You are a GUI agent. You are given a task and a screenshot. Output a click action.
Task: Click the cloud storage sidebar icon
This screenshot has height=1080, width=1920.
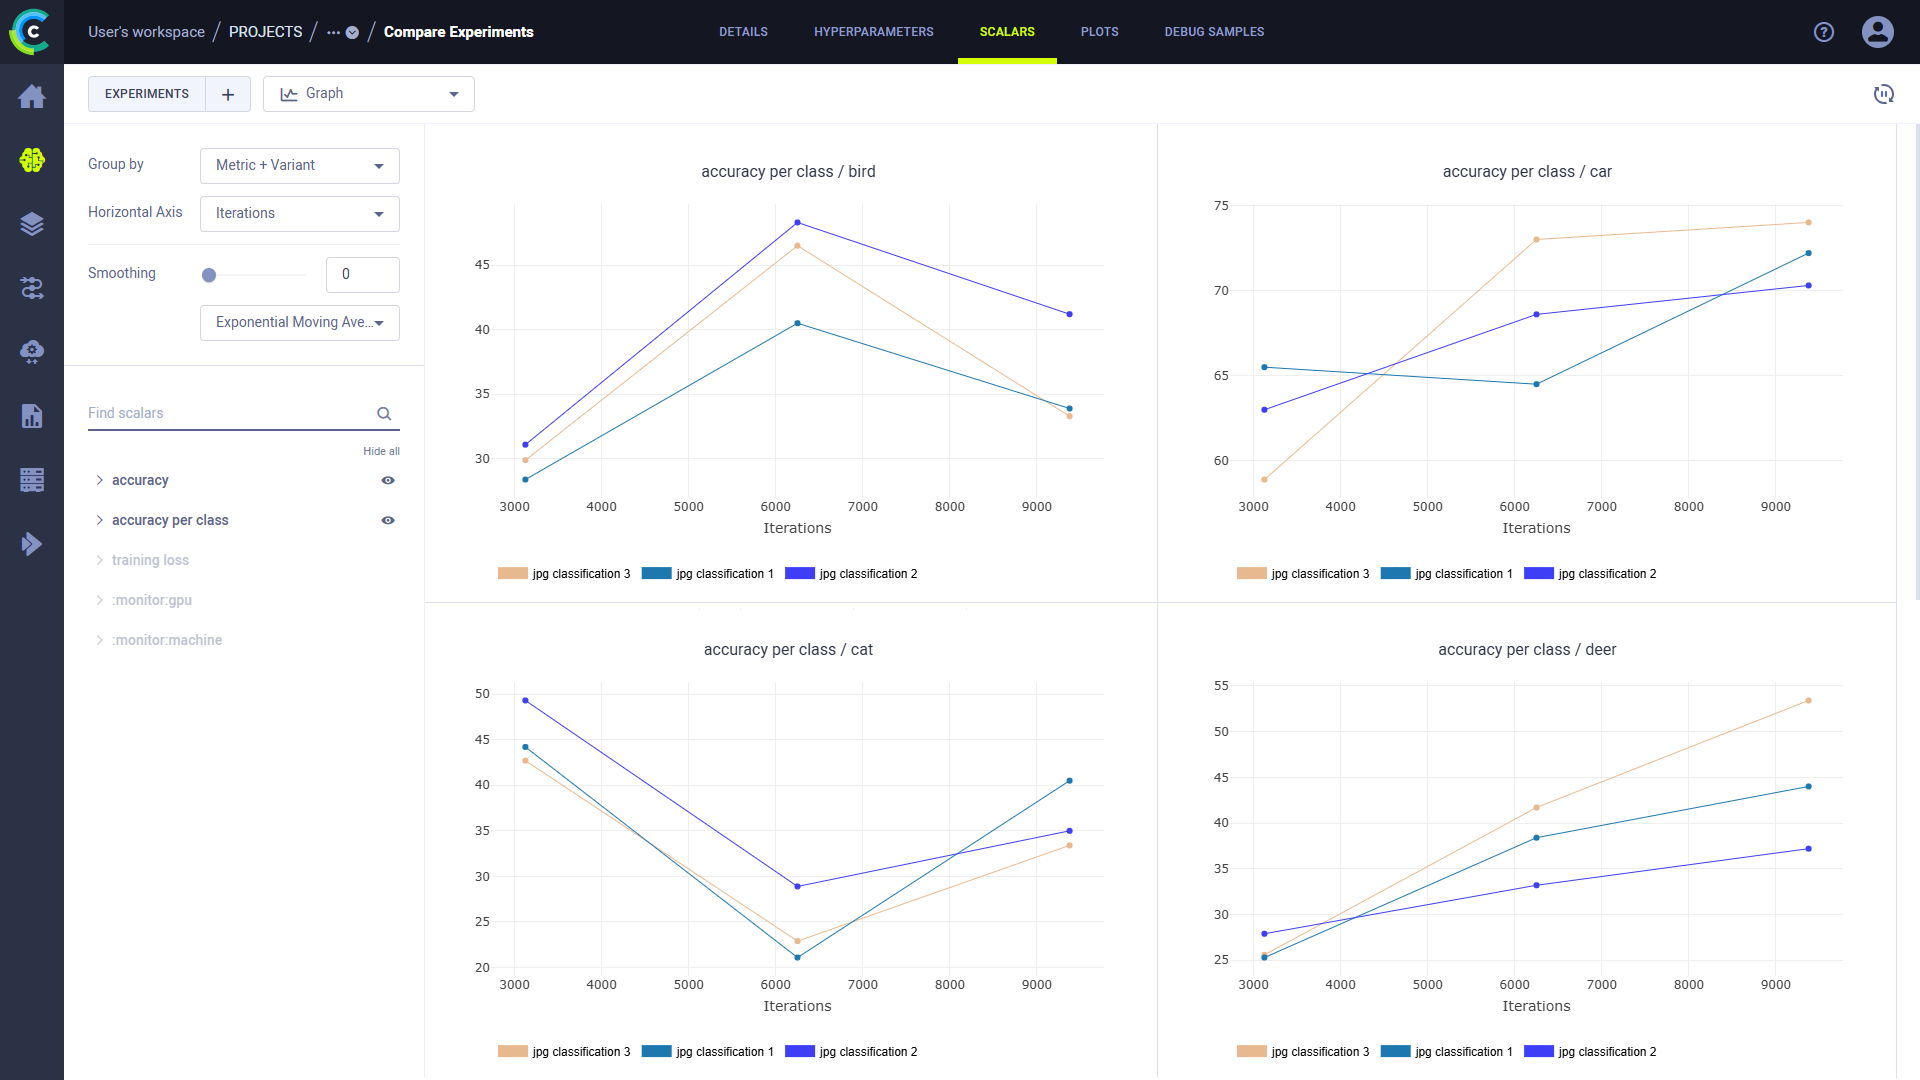coord(32,349)
